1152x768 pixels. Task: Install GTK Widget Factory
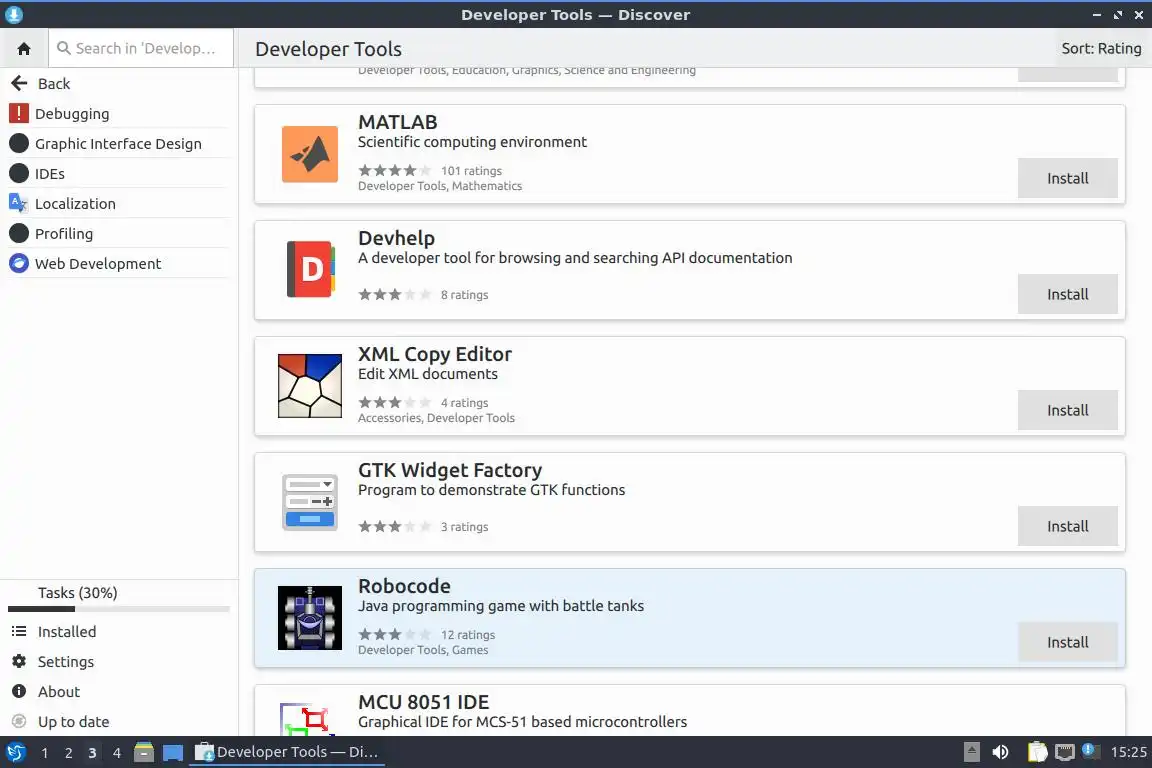pos(1068,526)
